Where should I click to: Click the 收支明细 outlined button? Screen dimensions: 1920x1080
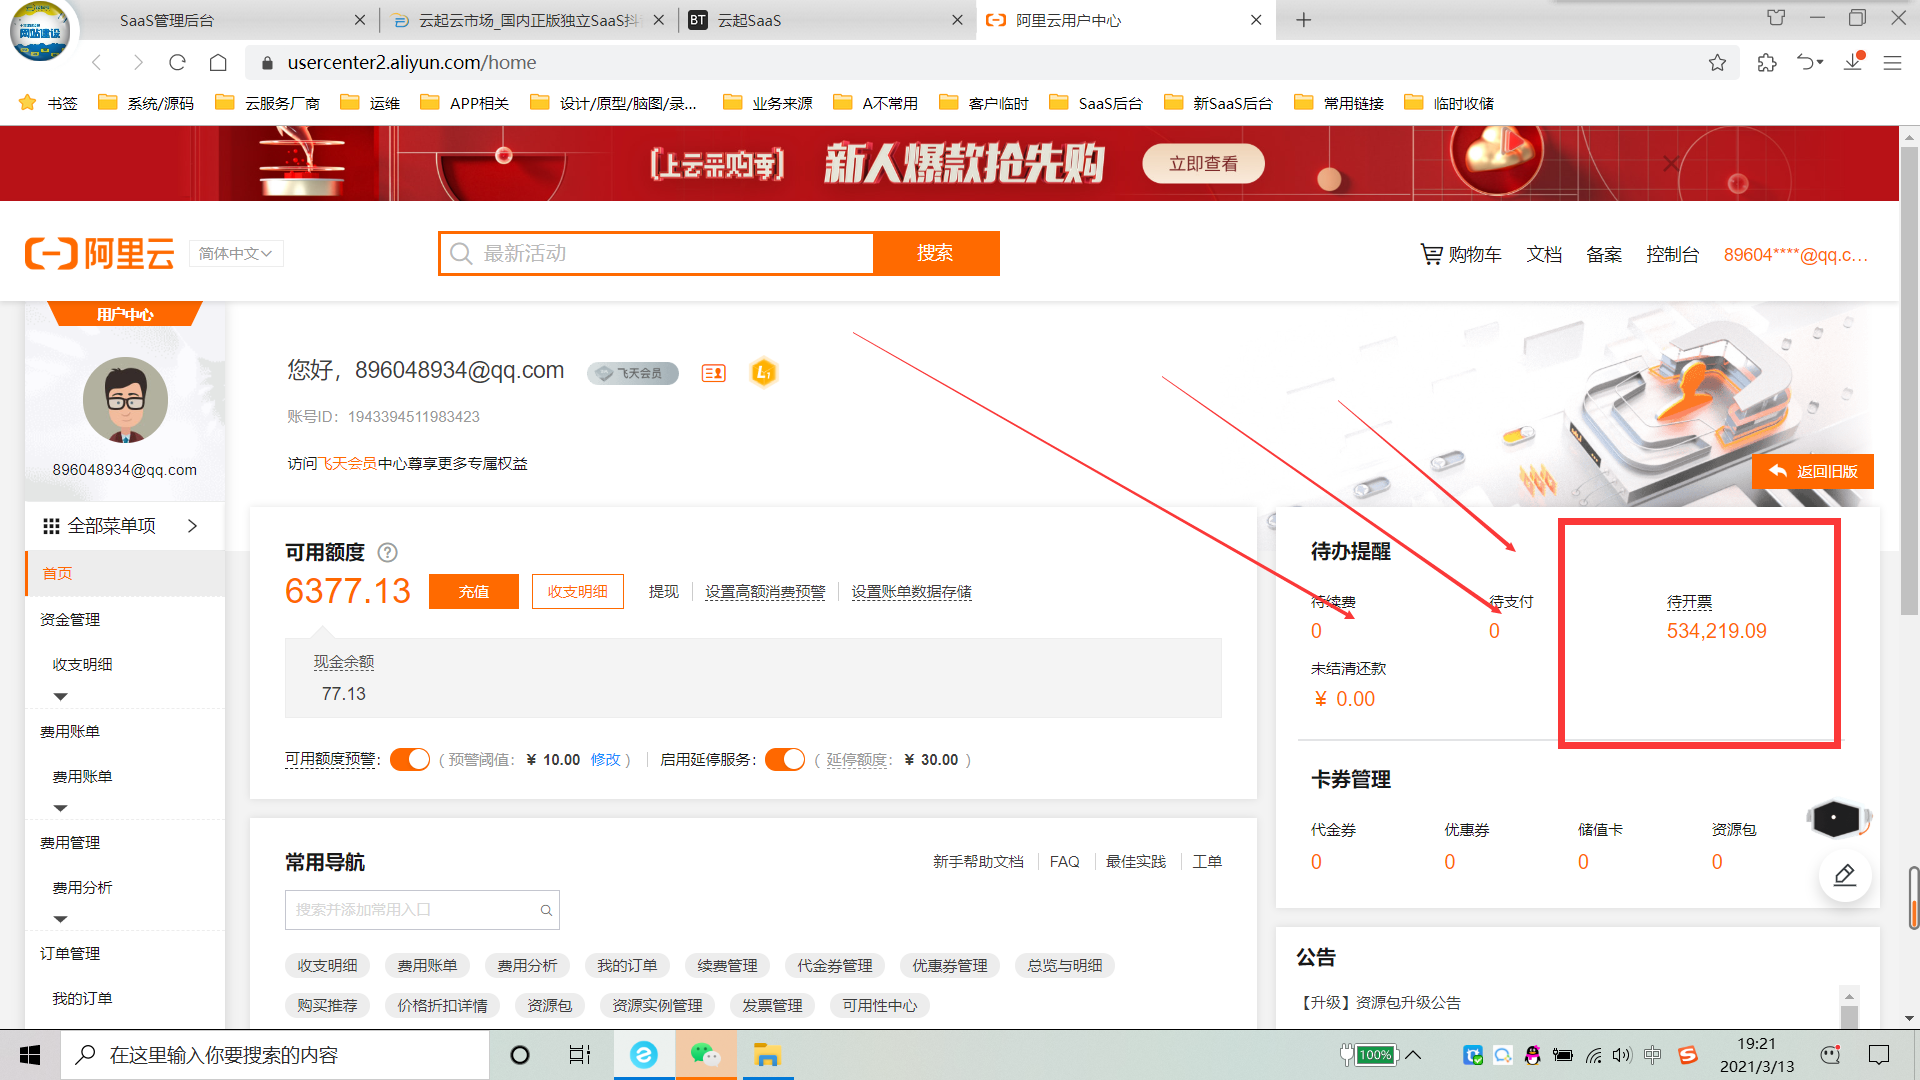tap(578, 591)
